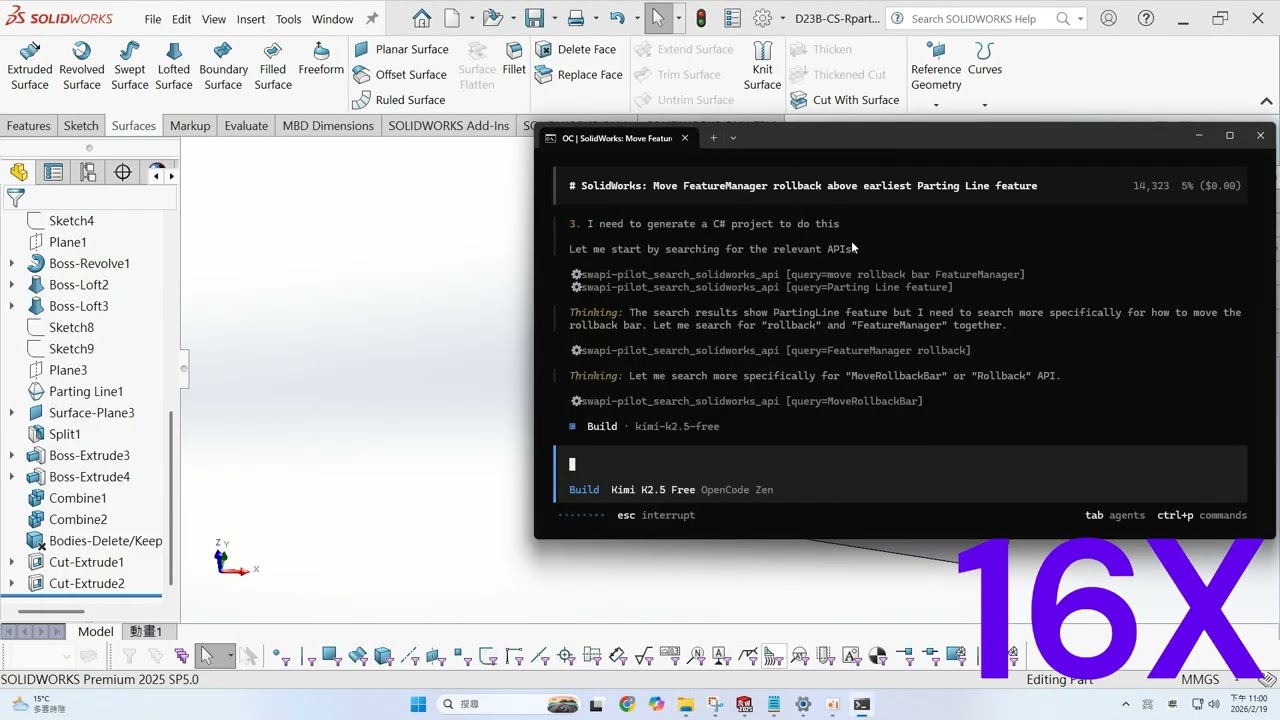Click the Delete Face button

coord(576,49)
